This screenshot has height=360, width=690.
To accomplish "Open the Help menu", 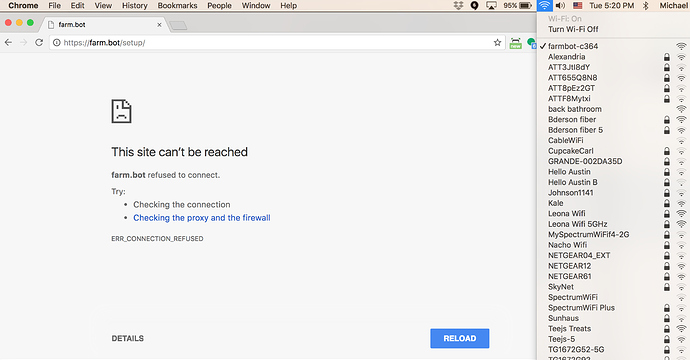I will [289, 5].
